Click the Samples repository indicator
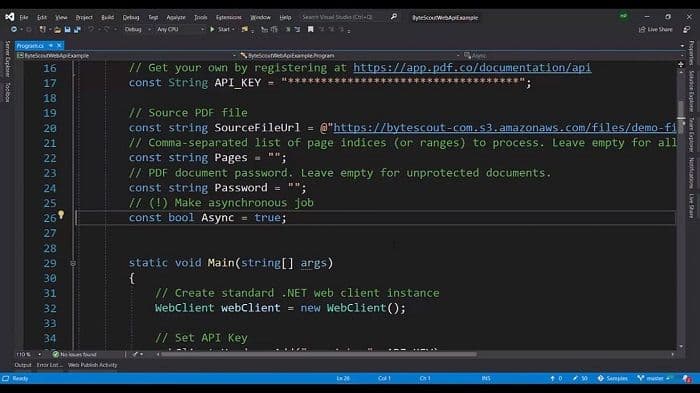 point(612,379)
